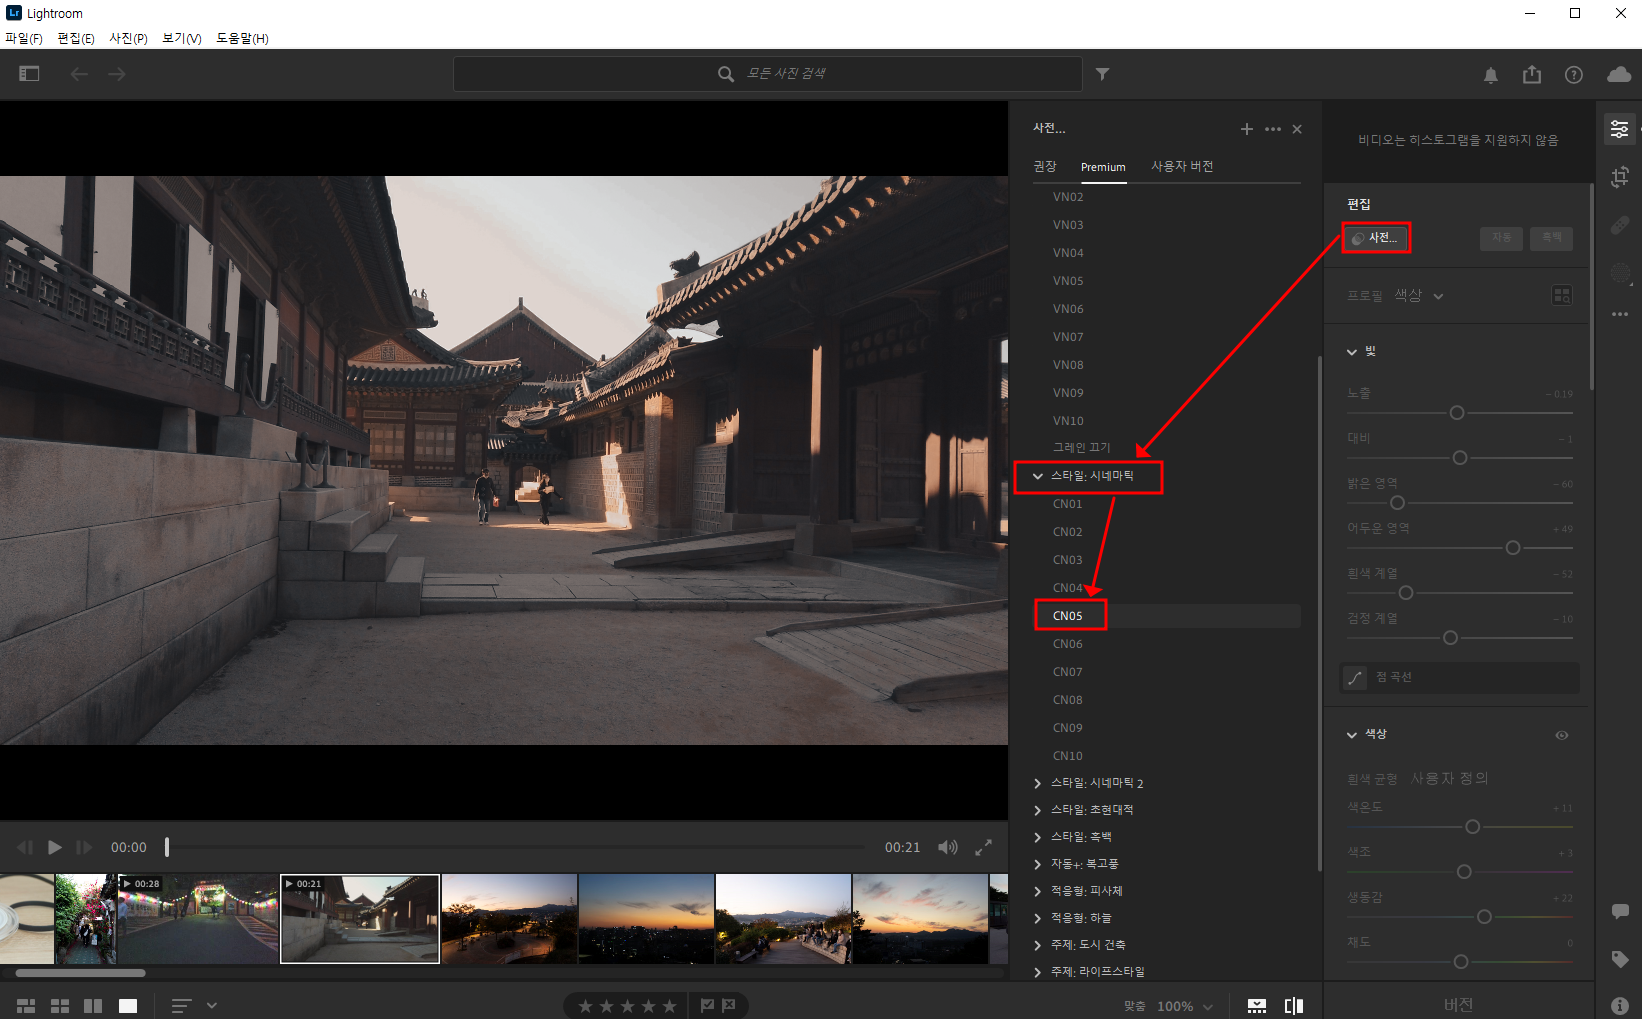
Task: Enter video fullscreen mode
Action: coord(984,847)
